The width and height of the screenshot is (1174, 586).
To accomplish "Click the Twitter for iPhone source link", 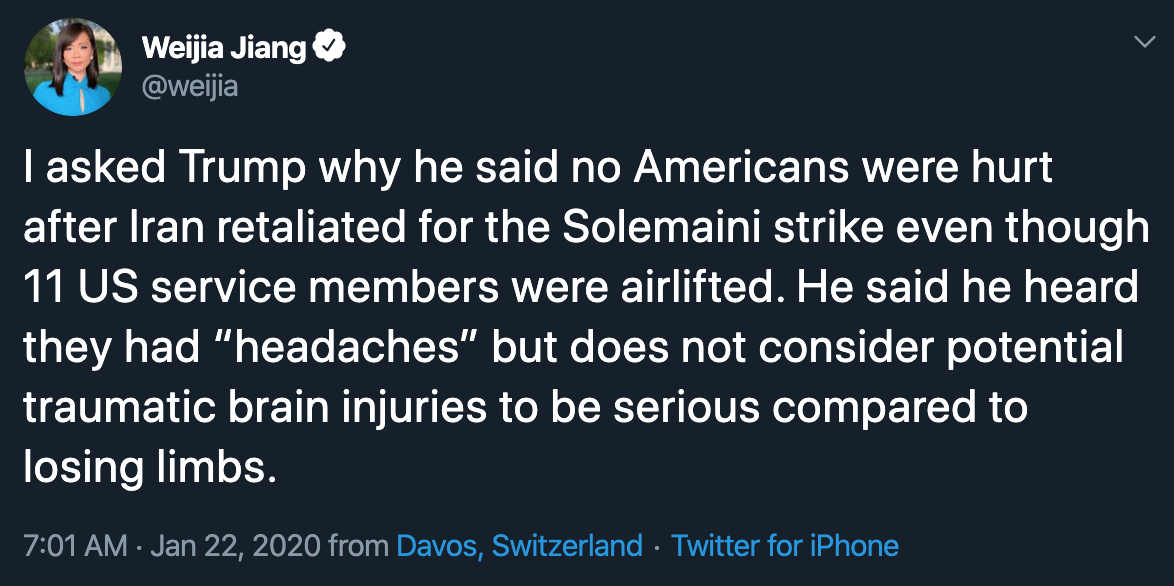I will point(785,546).
